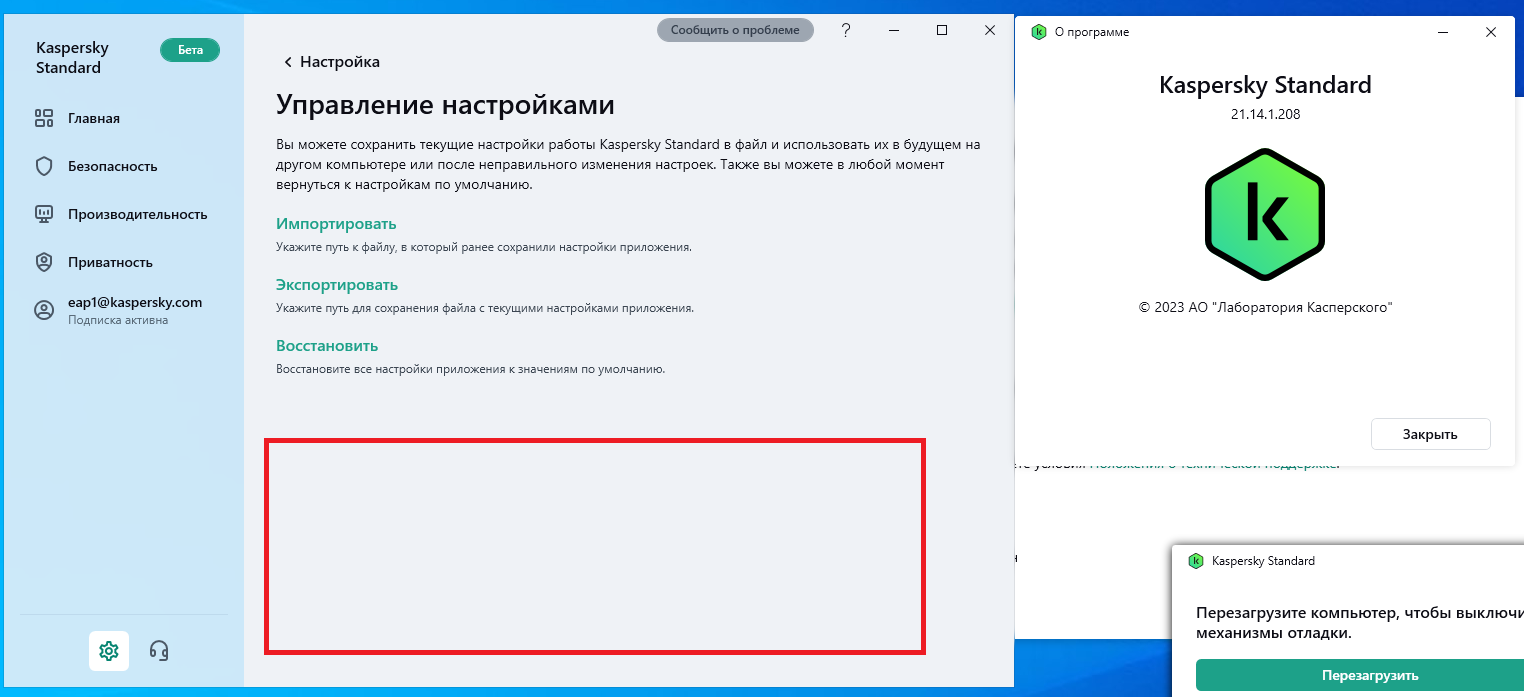This screenshot has height=697, width=1524.
Task: Close the О программе window with X
Action: [1490, 32]
